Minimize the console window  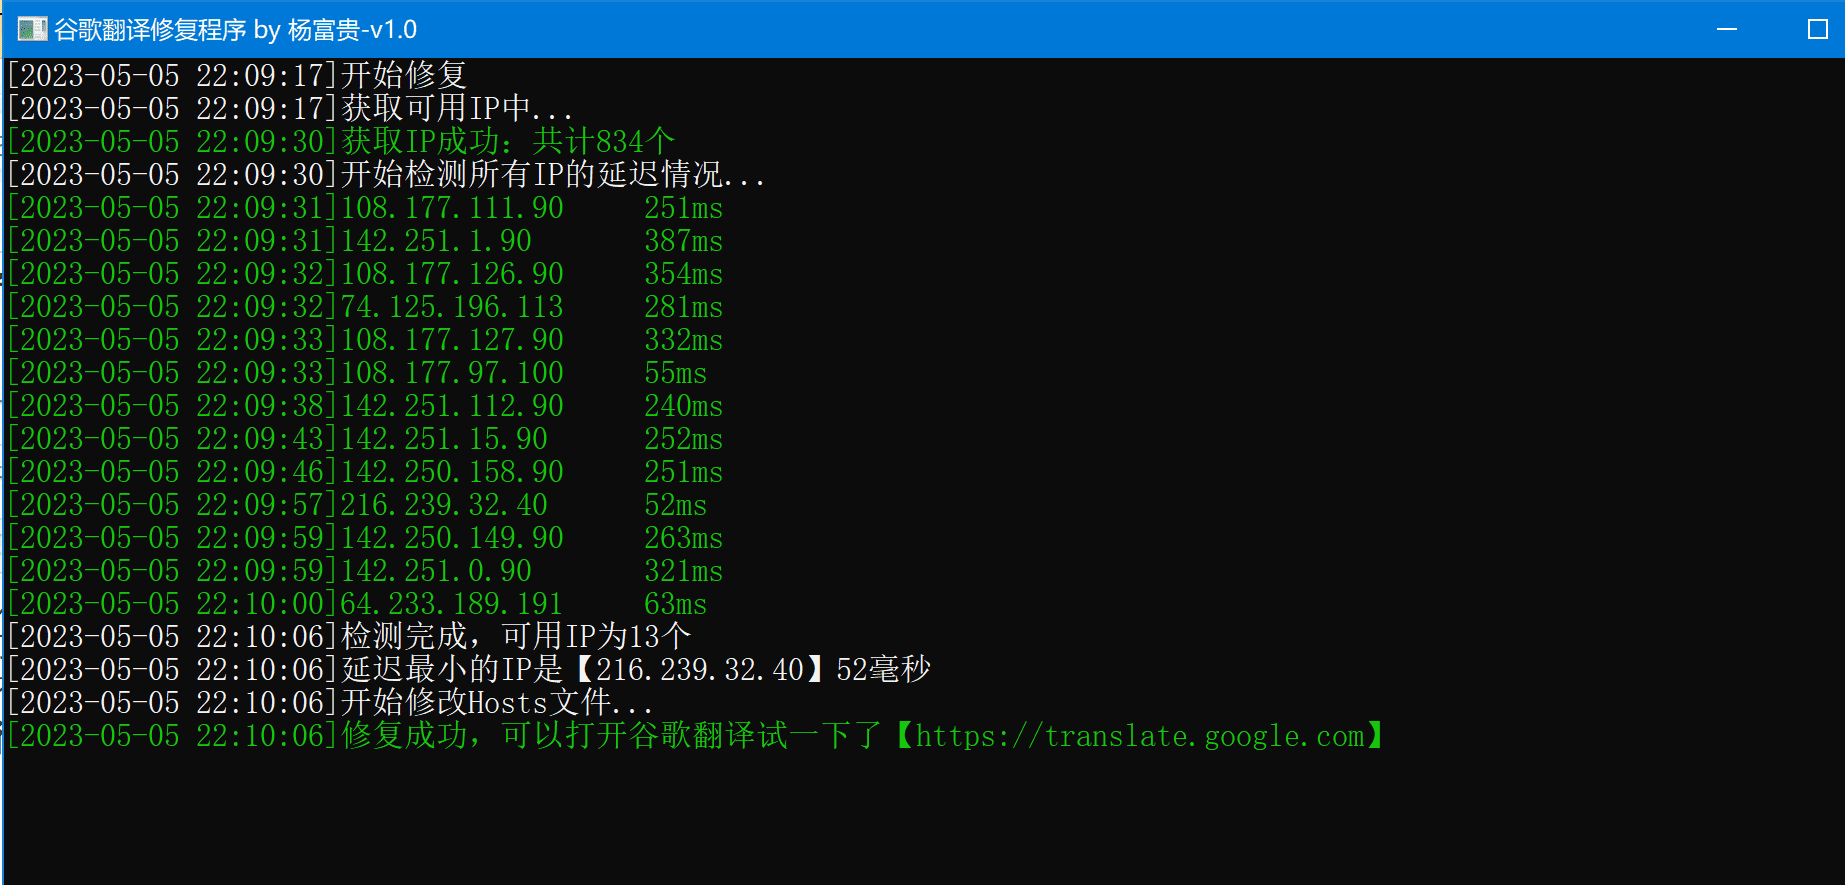(x=1727, y=29)
